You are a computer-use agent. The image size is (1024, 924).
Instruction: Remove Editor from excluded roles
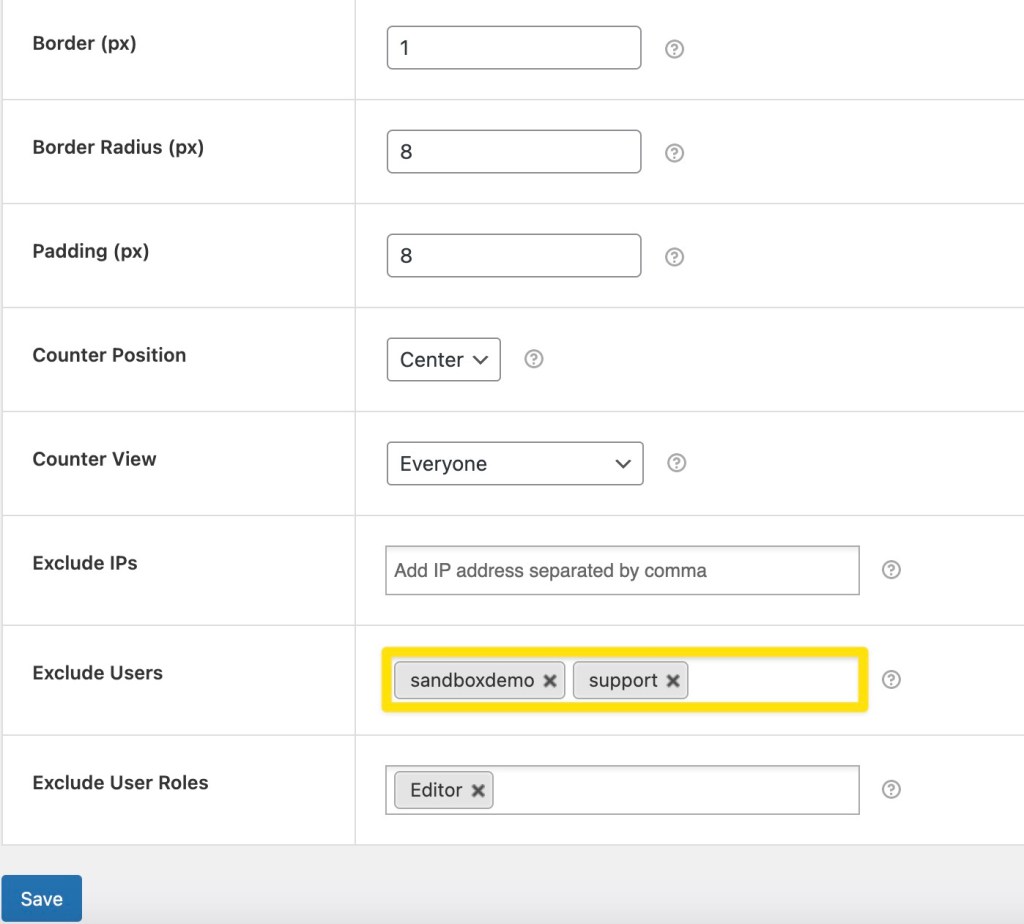[x=478, y=790]
